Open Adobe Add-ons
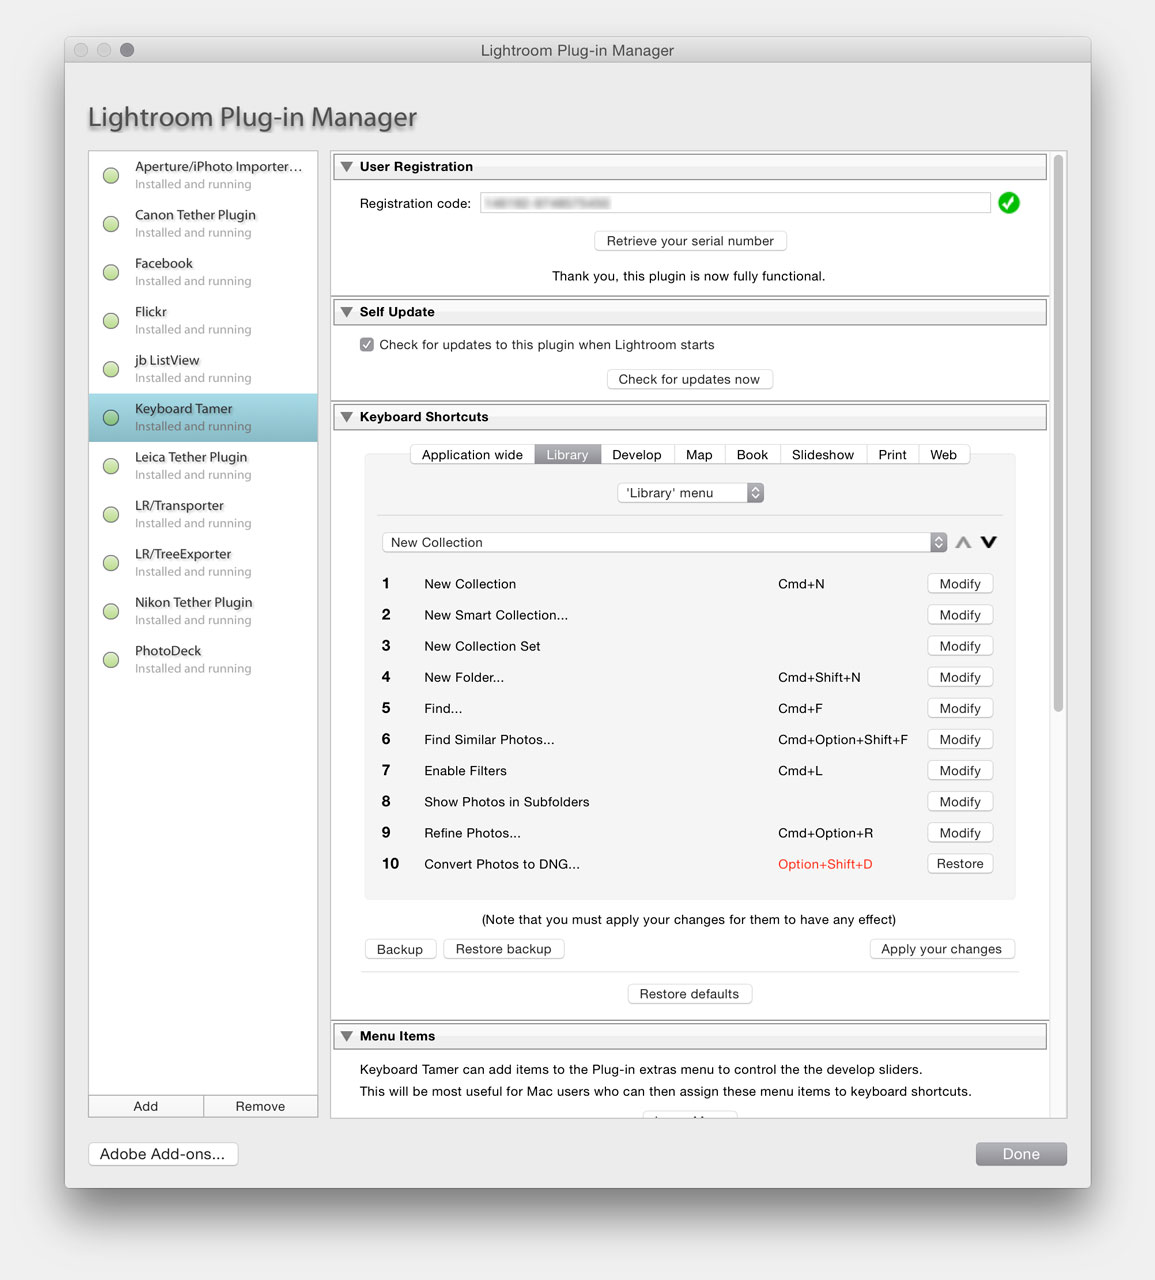1155x1280 pixels. coord(163,1154)
